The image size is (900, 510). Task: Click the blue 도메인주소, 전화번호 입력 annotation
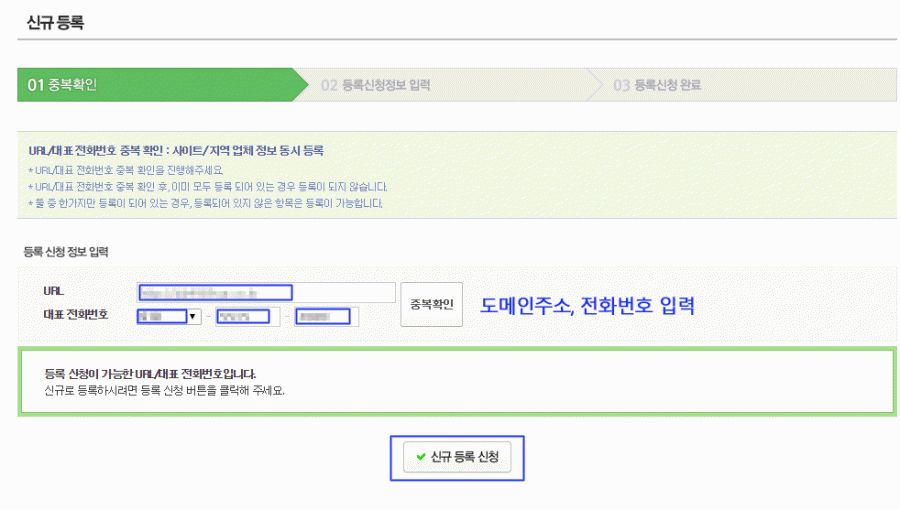pyautogui.click(x=587, y=305)
